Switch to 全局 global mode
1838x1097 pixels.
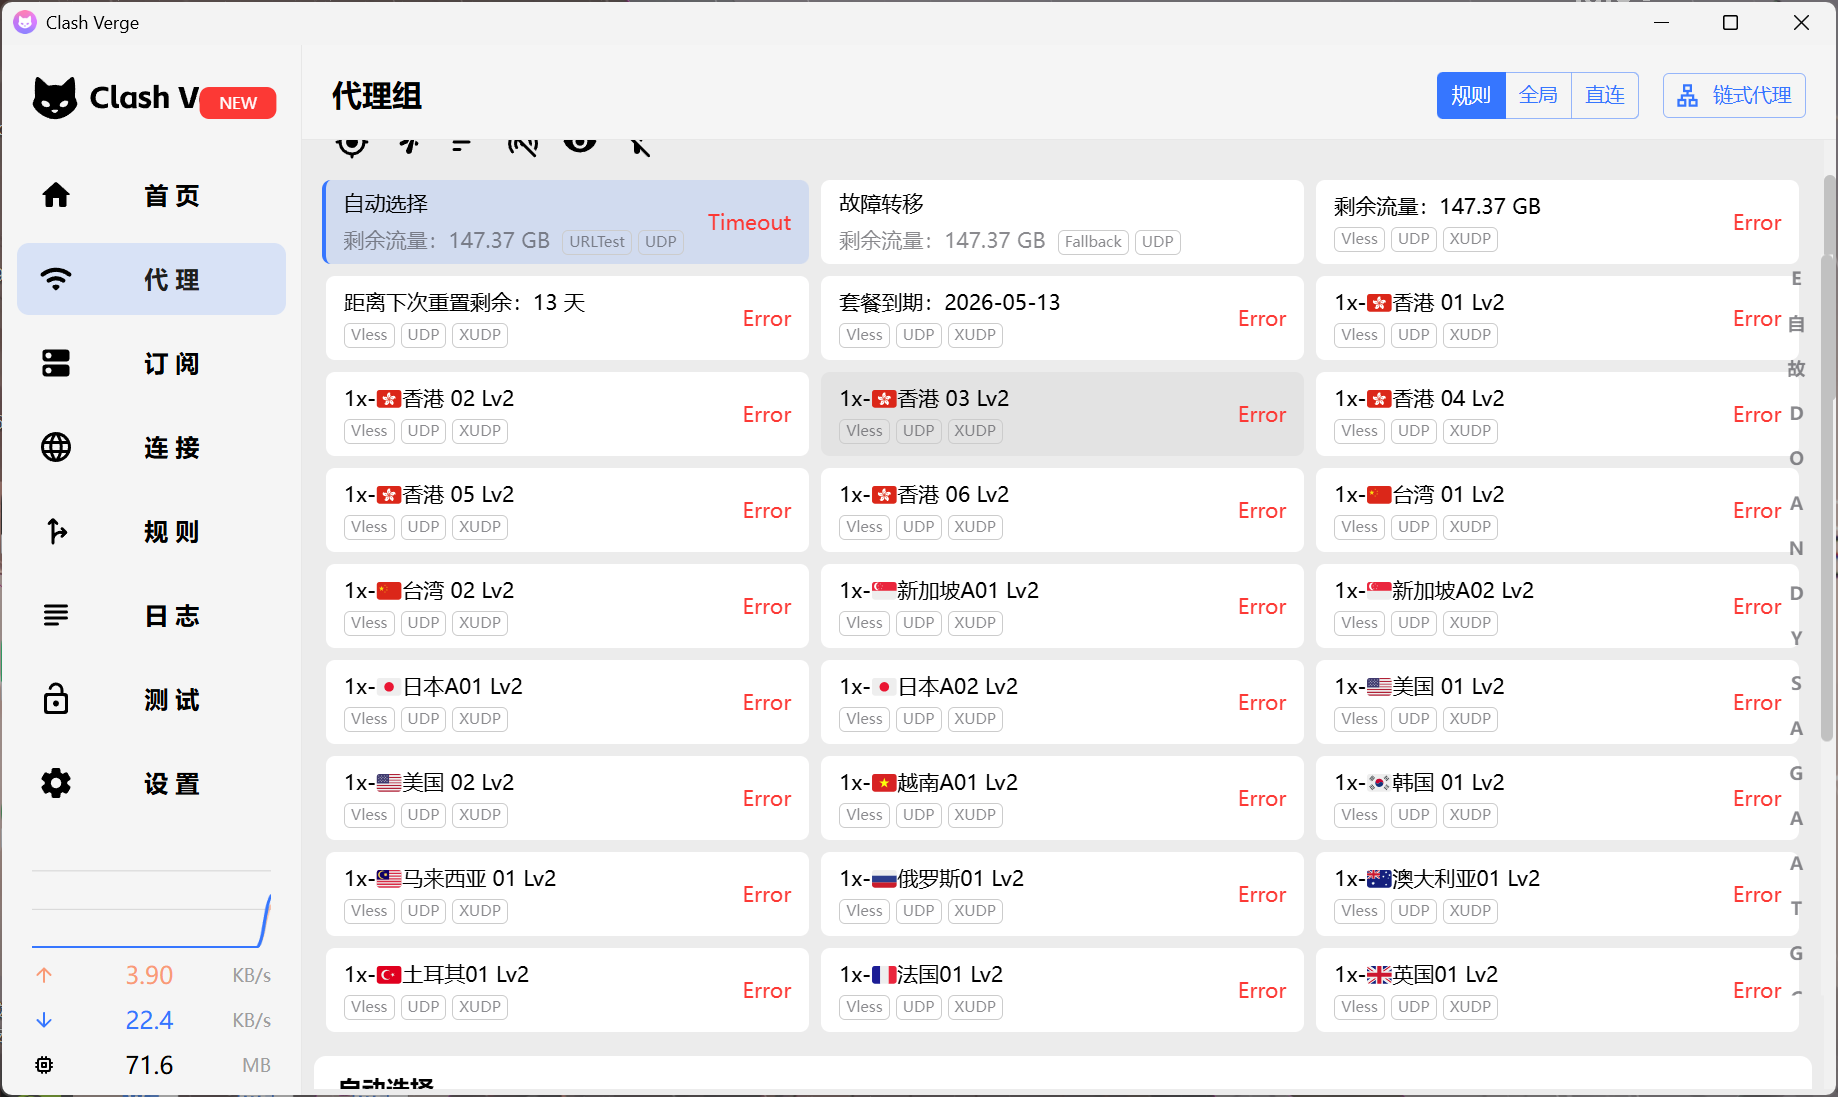click(1538, 96)
